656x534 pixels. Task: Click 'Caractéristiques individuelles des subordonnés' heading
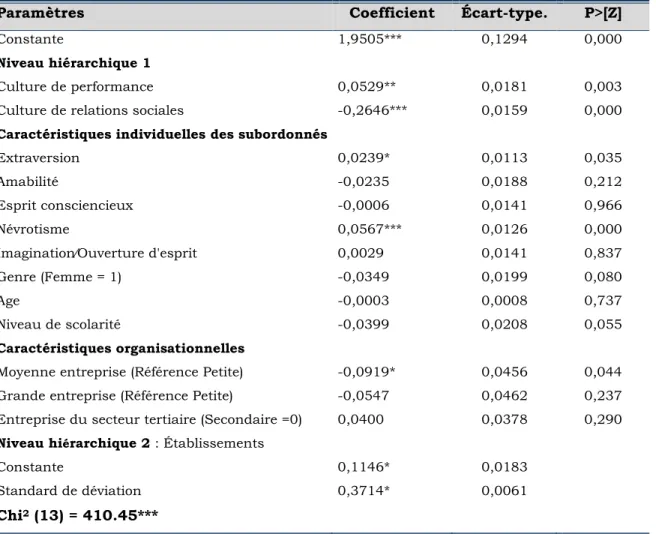click(163, 134)
